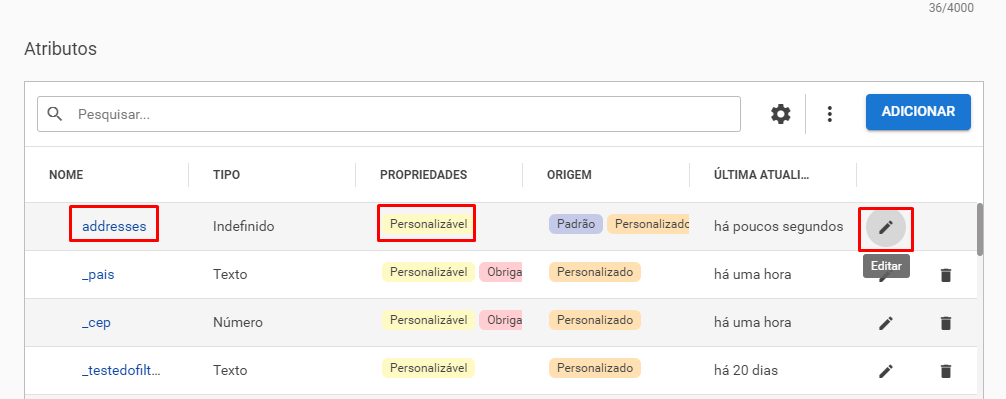1006x399 pixels.
Task: Click the Personalizável tag in _cep row
Action: click(429, 319)
